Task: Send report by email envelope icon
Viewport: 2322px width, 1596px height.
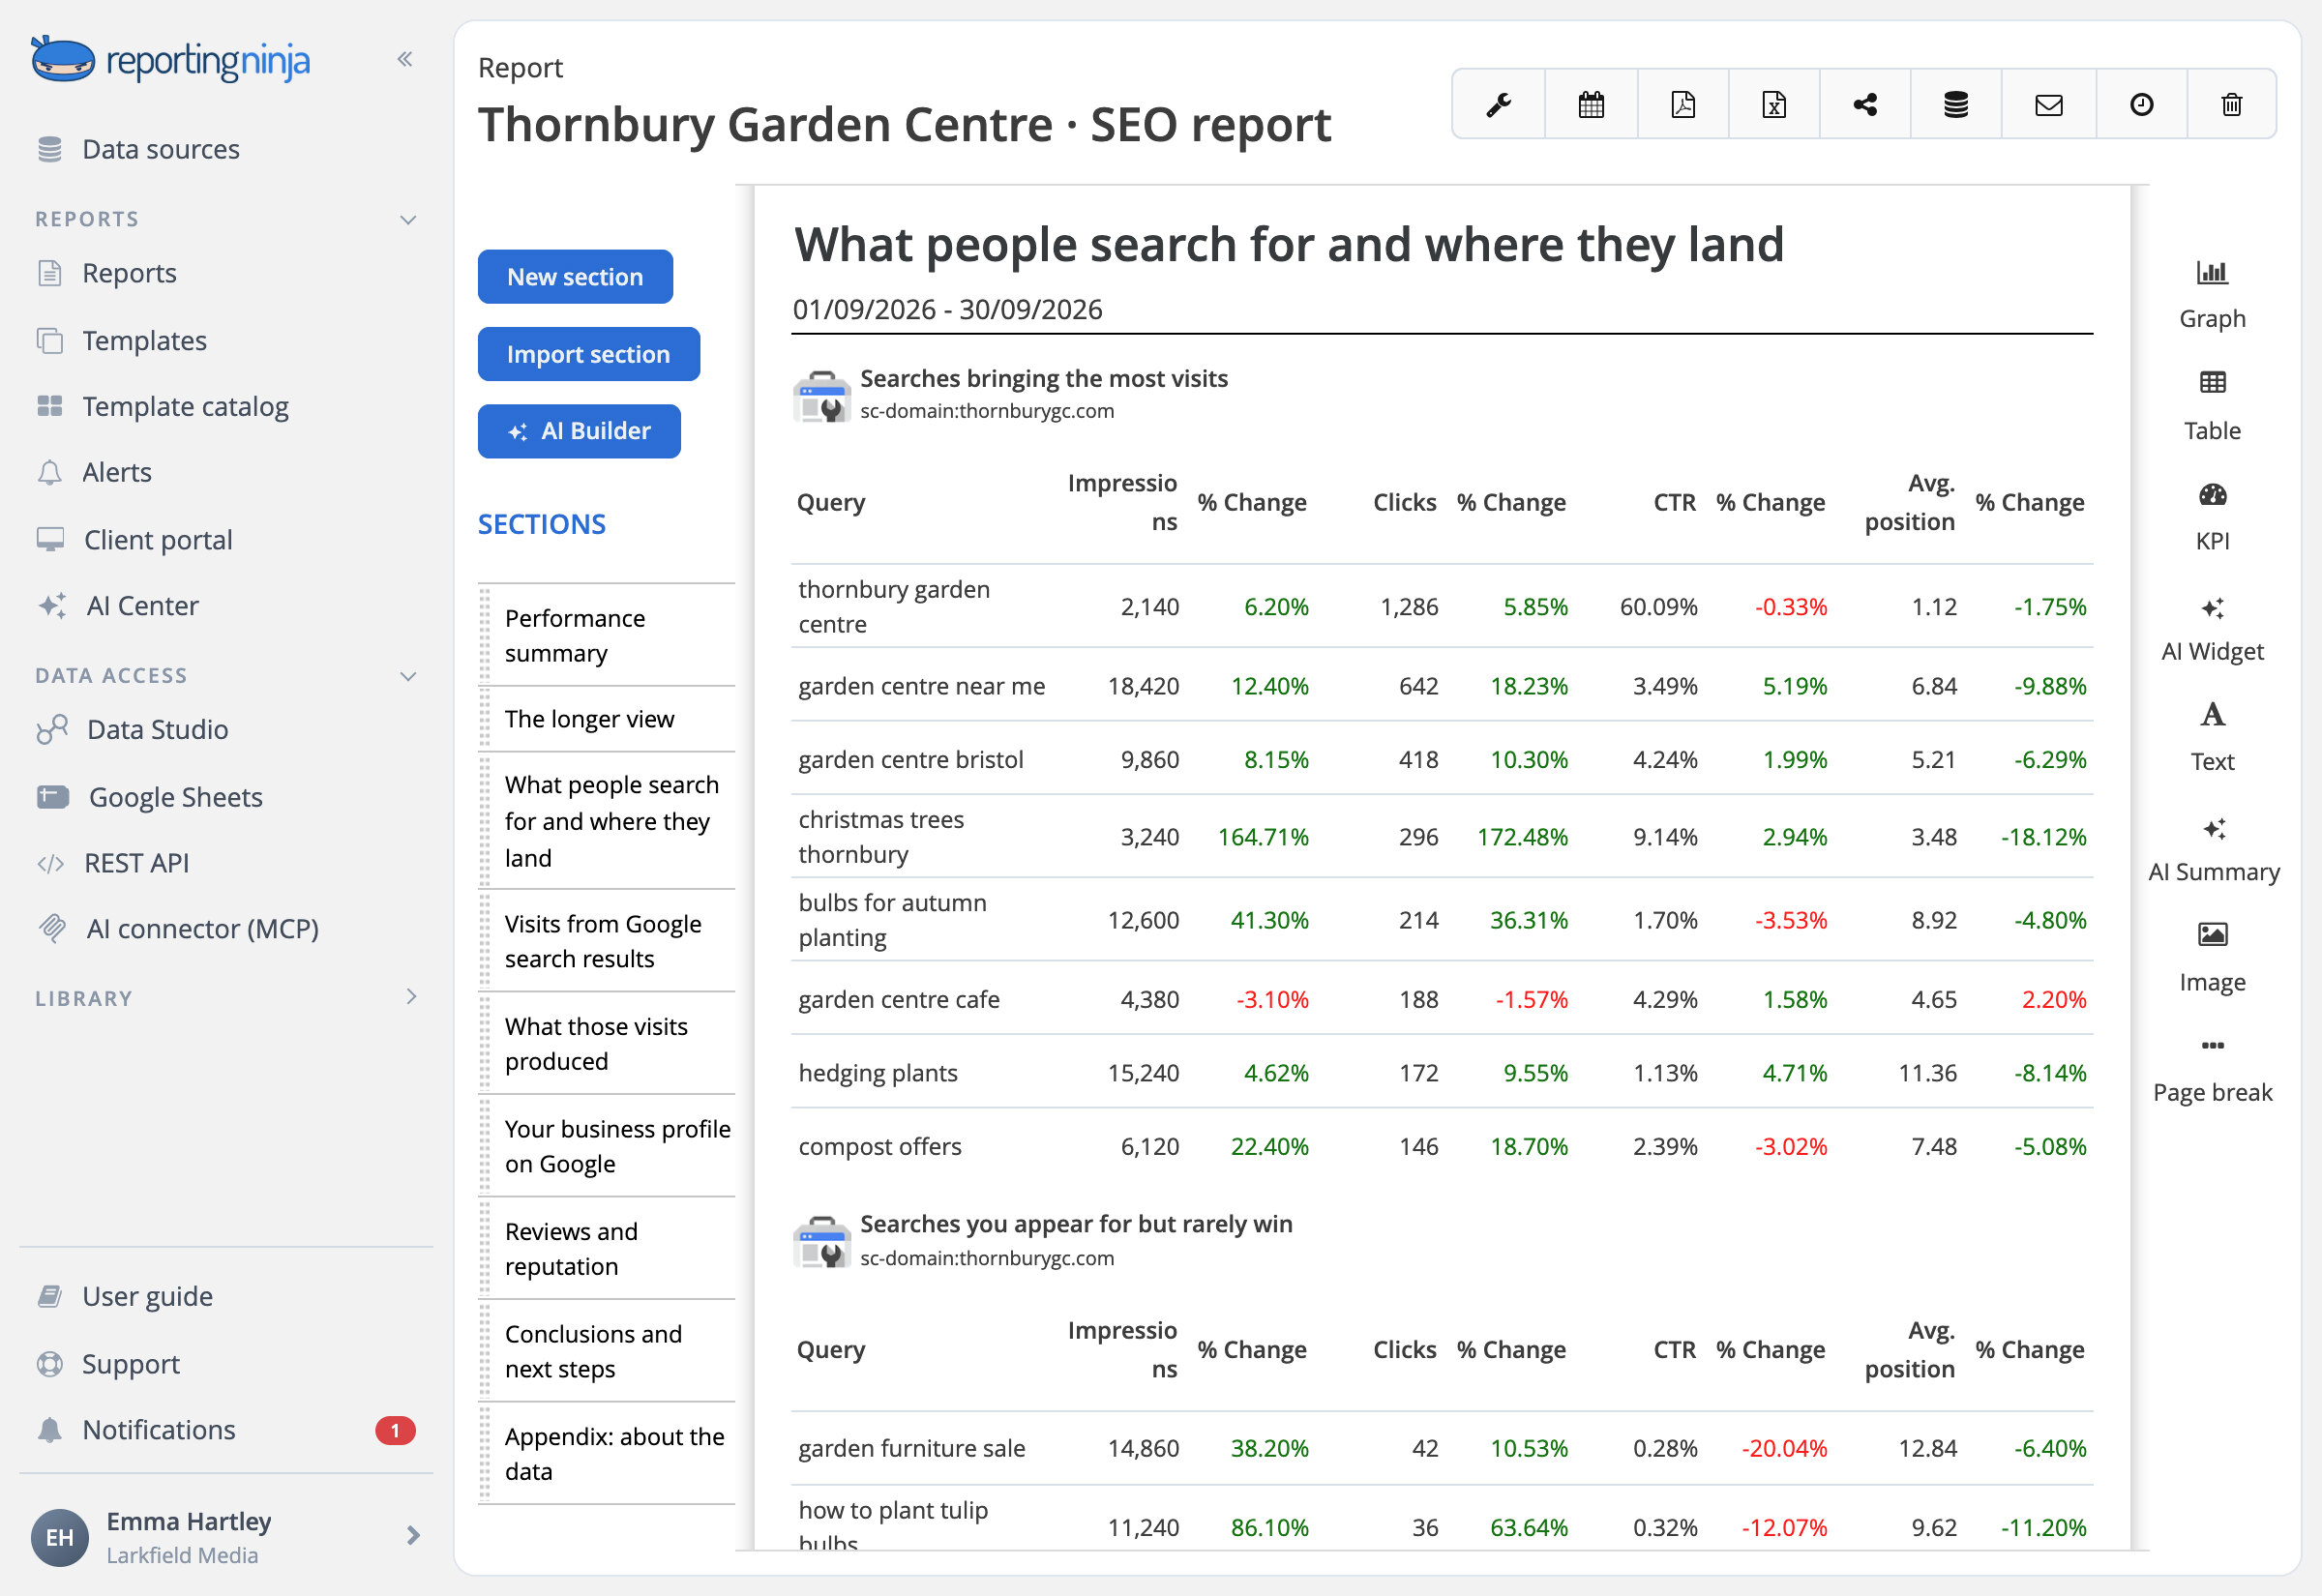Action: point(2049,104)
